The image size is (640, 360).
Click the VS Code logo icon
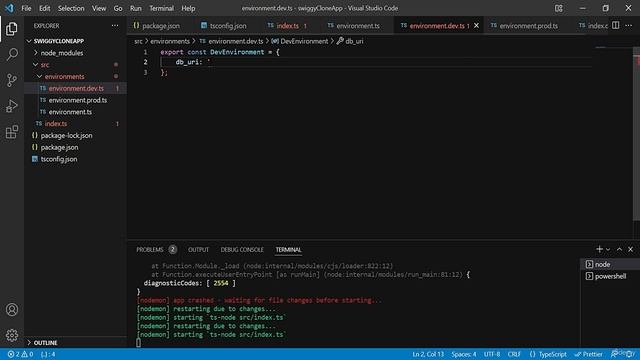pyautogui.click(x=9, y=8)
